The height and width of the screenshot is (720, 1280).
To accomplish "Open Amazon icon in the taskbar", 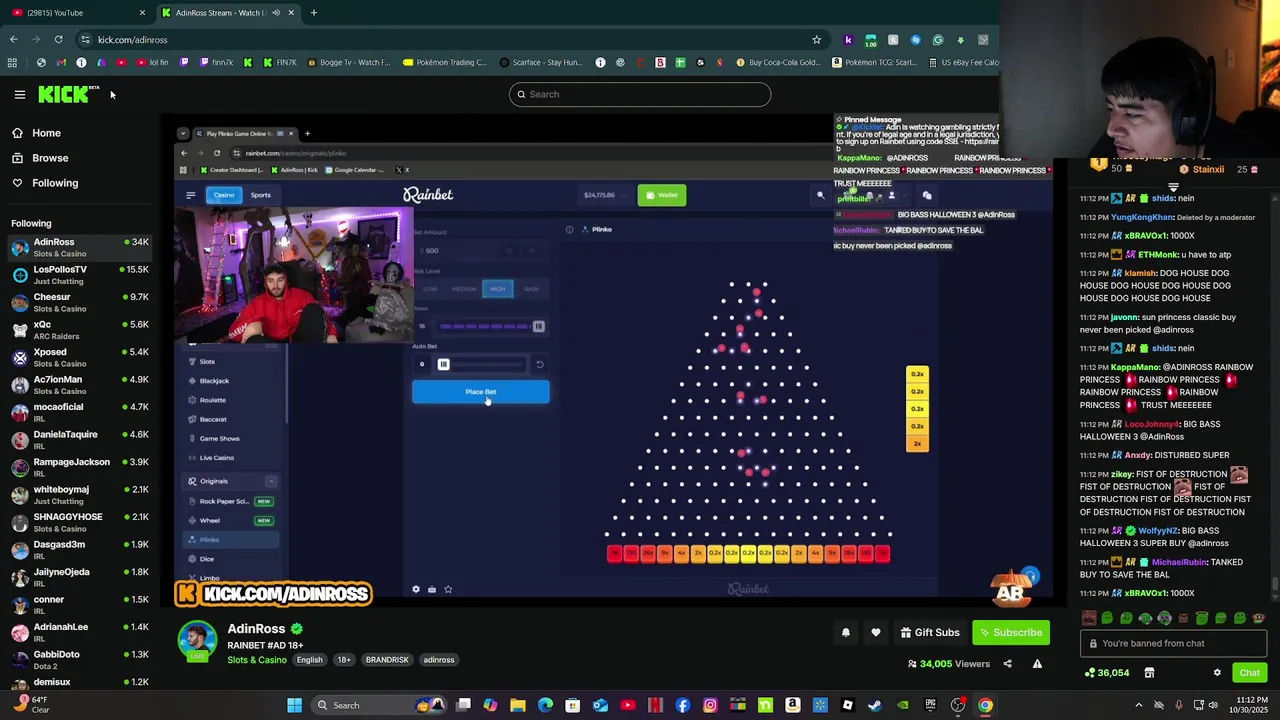I will click(793, 705).
